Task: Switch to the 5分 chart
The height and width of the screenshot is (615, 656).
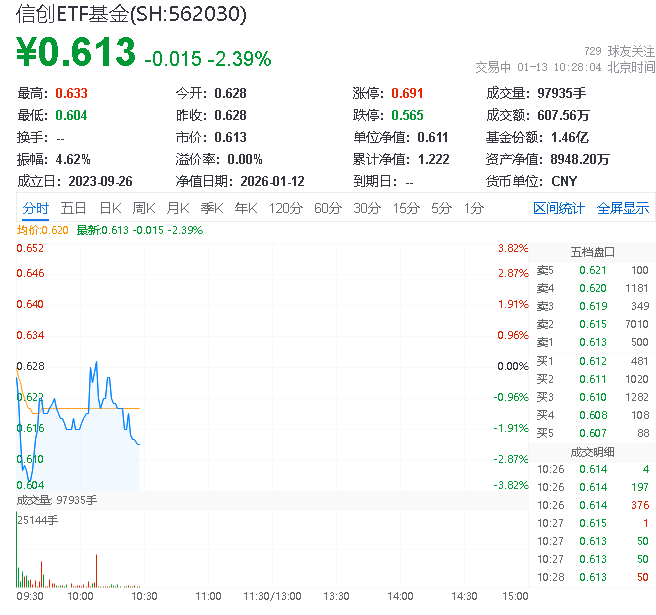Action: pos(441,208)
